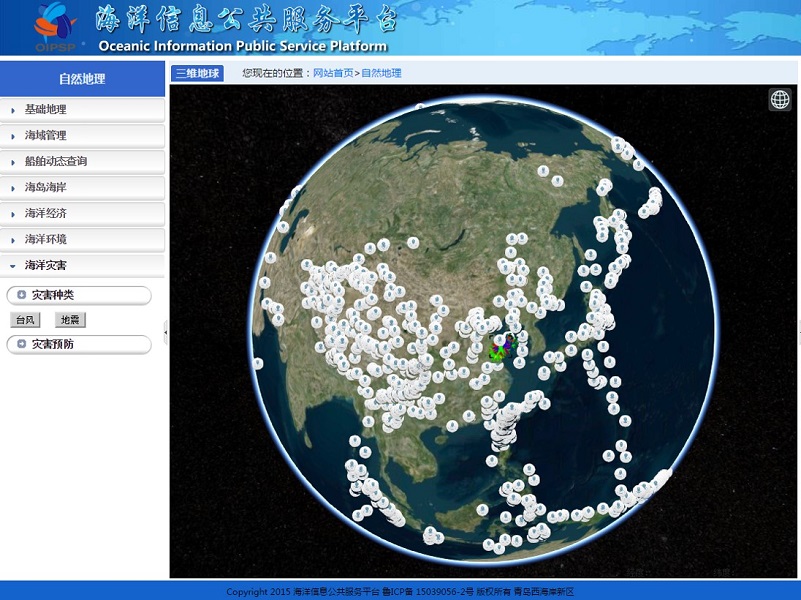Image resolution: width=801 pixels, height=600 pixels.
Task: Switch to the 三维地球 tab
Action: coord(197,73)
